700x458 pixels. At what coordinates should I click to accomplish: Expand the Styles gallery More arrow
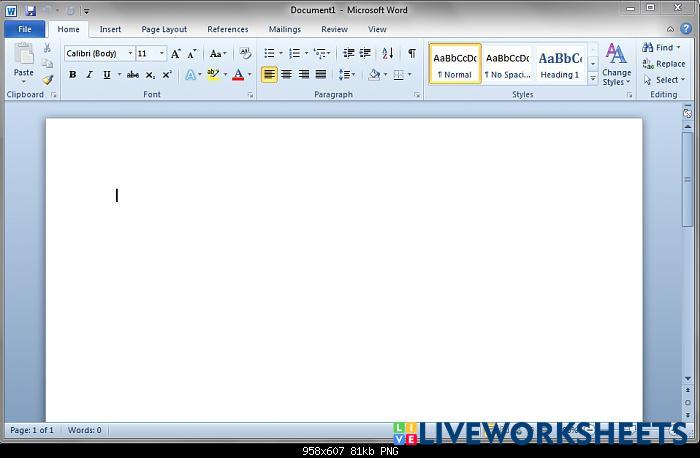tap(593, 78)
